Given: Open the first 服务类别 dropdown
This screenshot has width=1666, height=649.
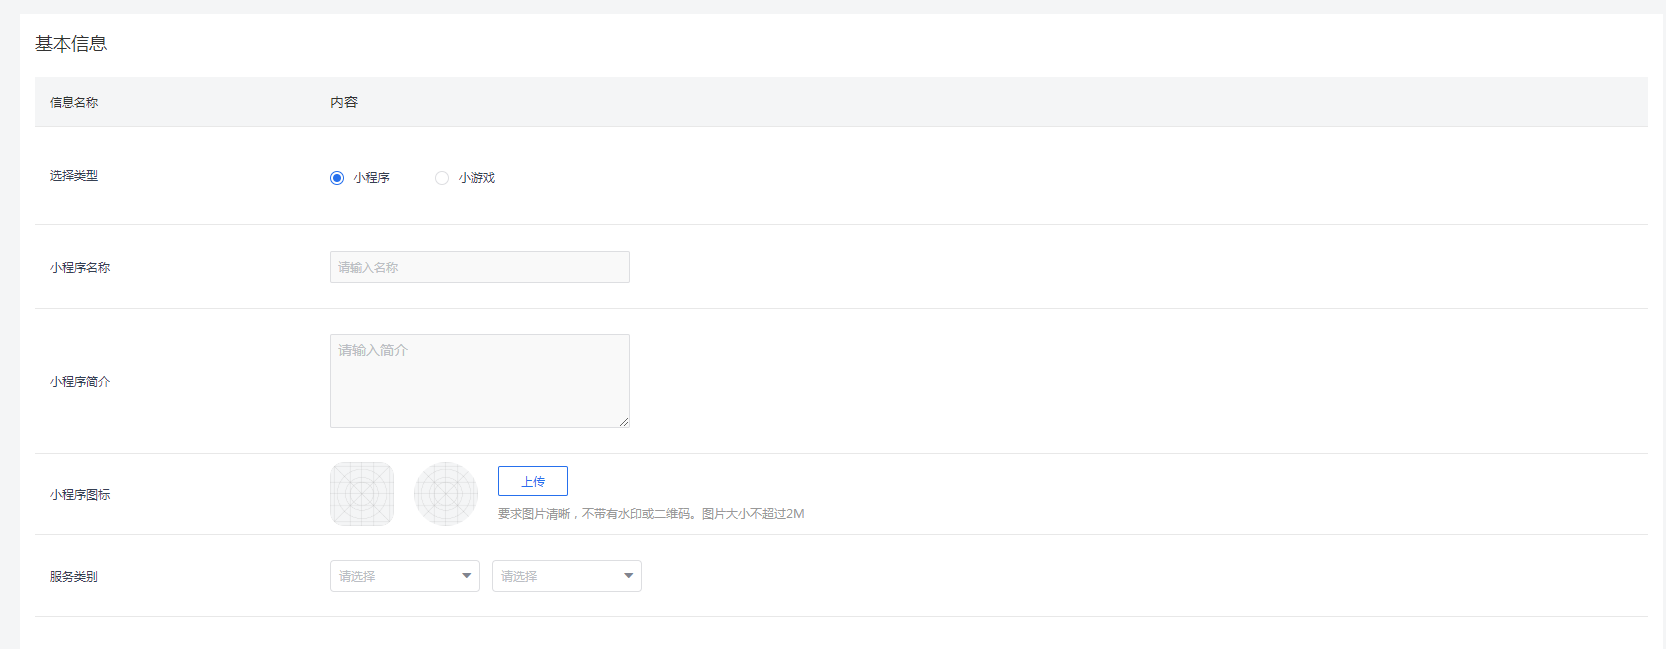Looking at the screenshot, I should click(404, 576).
